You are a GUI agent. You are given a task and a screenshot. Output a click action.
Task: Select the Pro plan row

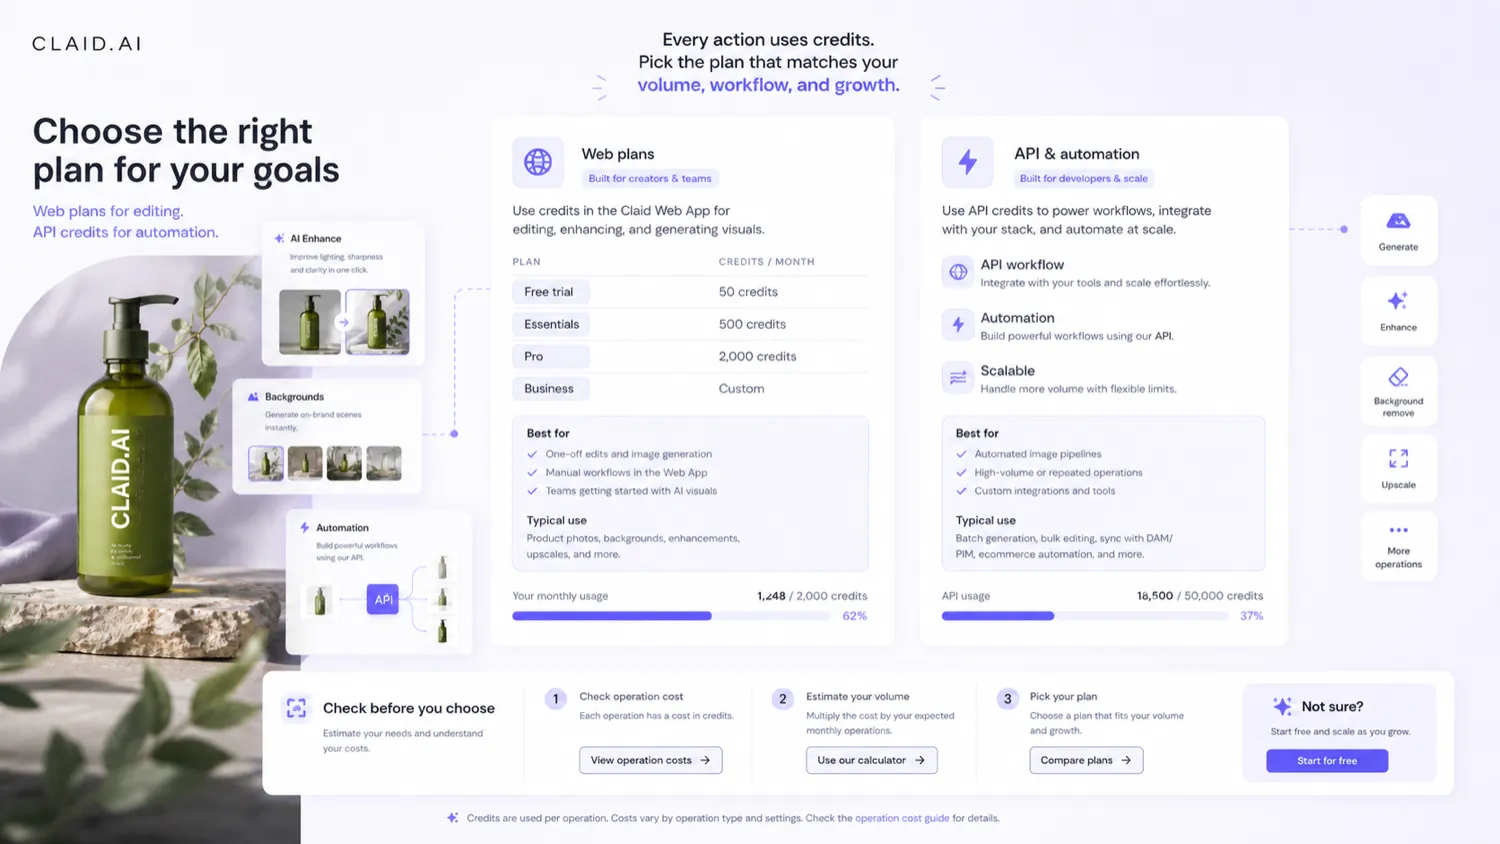690,356
